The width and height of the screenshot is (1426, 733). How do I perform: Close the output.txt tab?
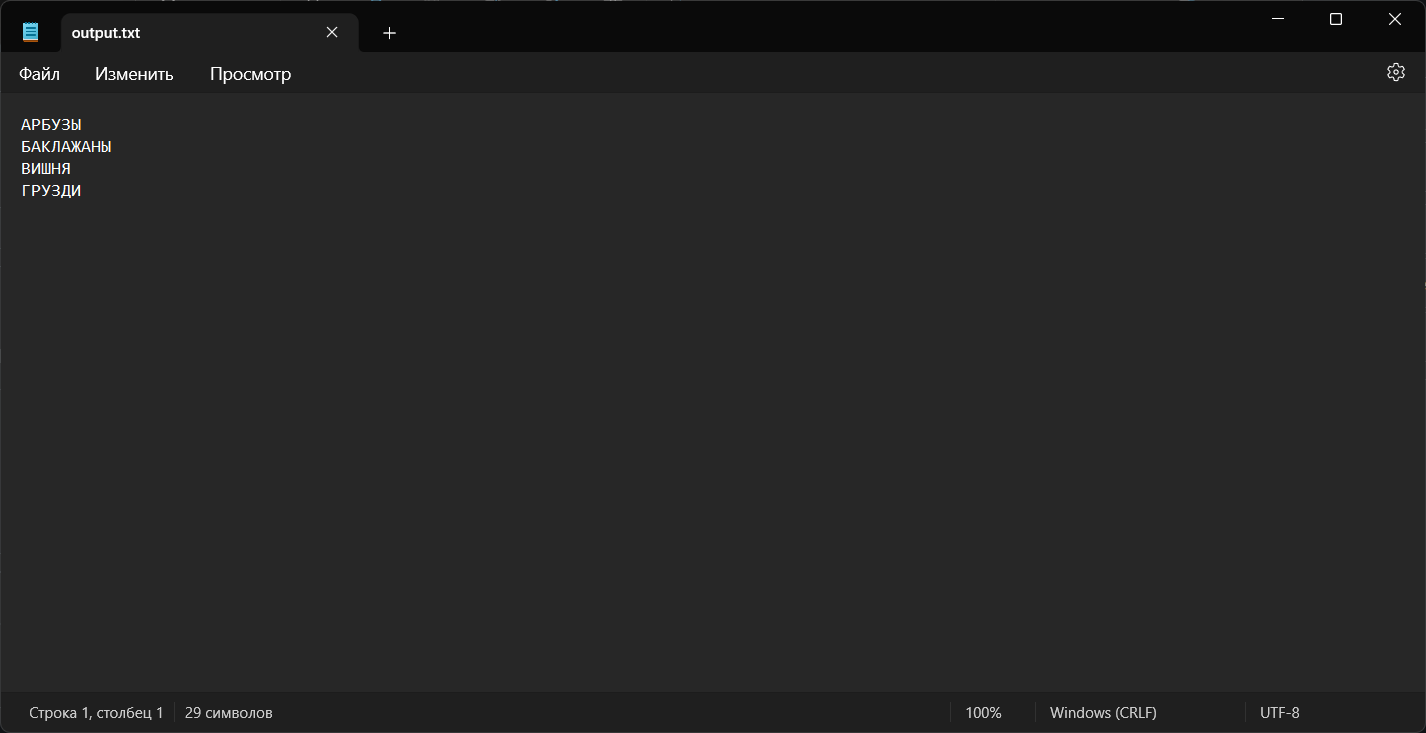[x=332, y=33]
